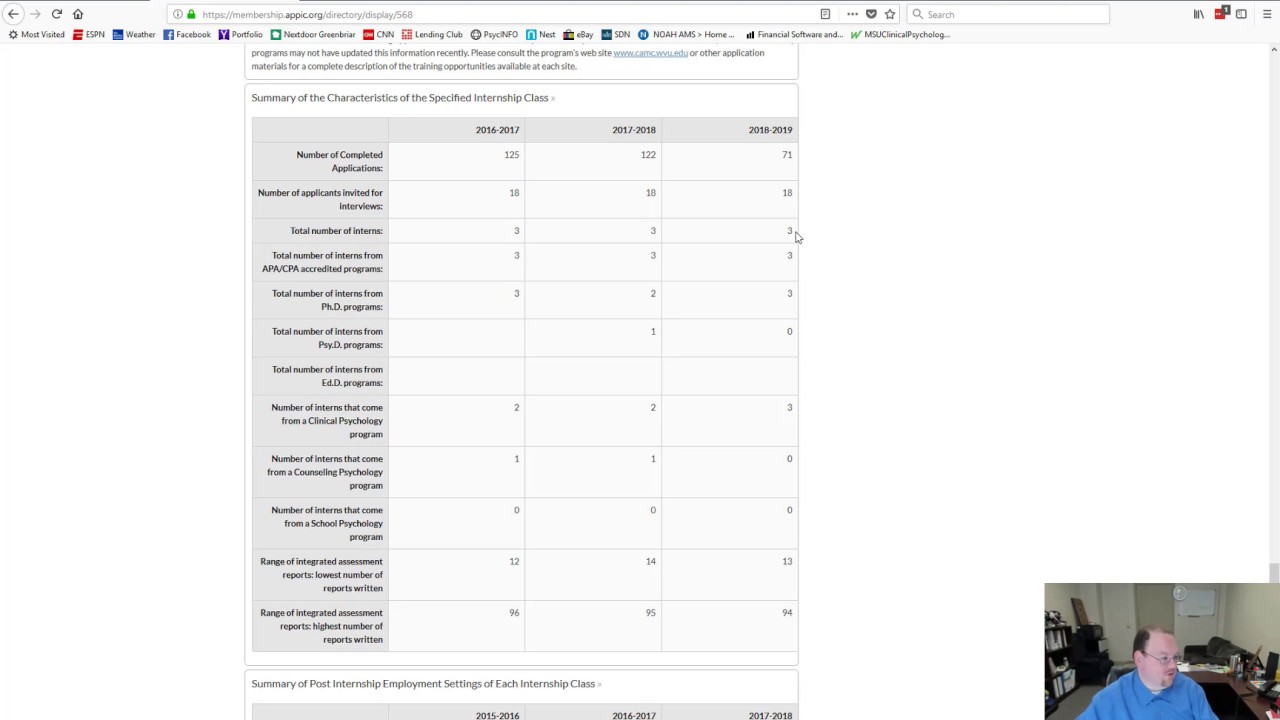The image size is (1280, 720).
Task: Click the completed applications value 125
Action: coord(511,155)
